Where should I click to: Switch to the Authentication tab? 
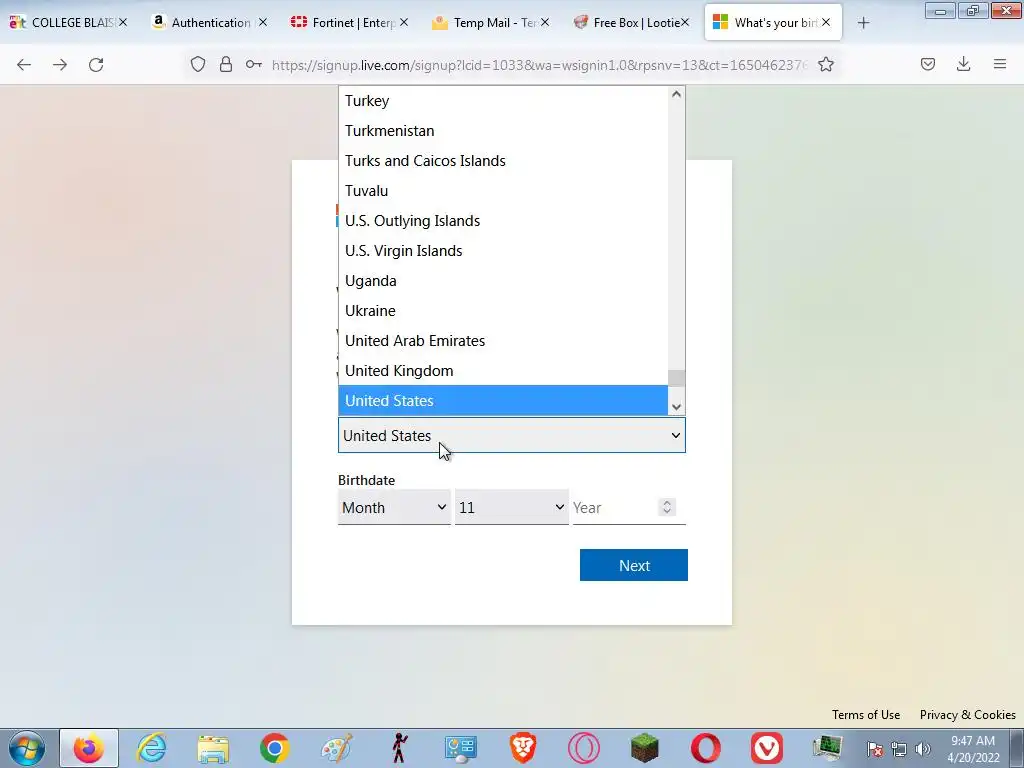pyautogui.click(x=210, y=22)
